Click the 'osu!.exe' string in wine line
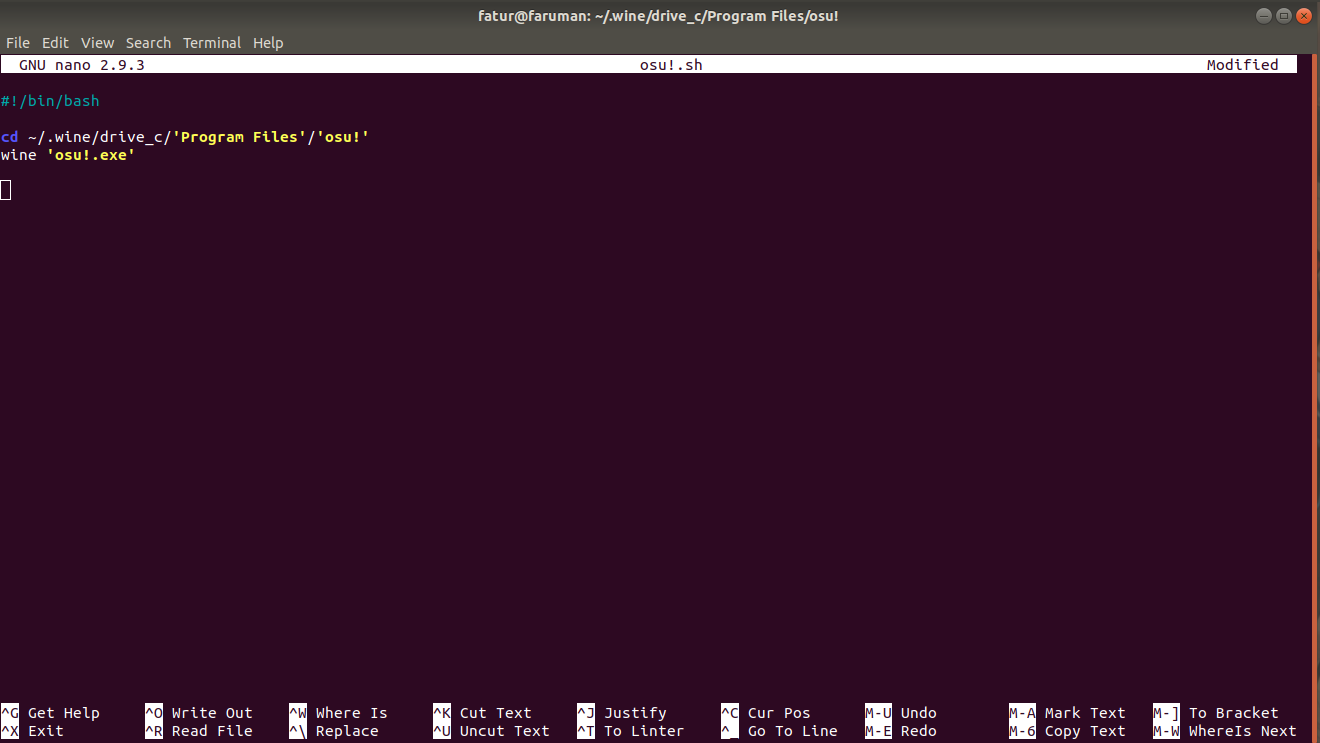This screenshot has height=743, width=1320. pos(91,155)
